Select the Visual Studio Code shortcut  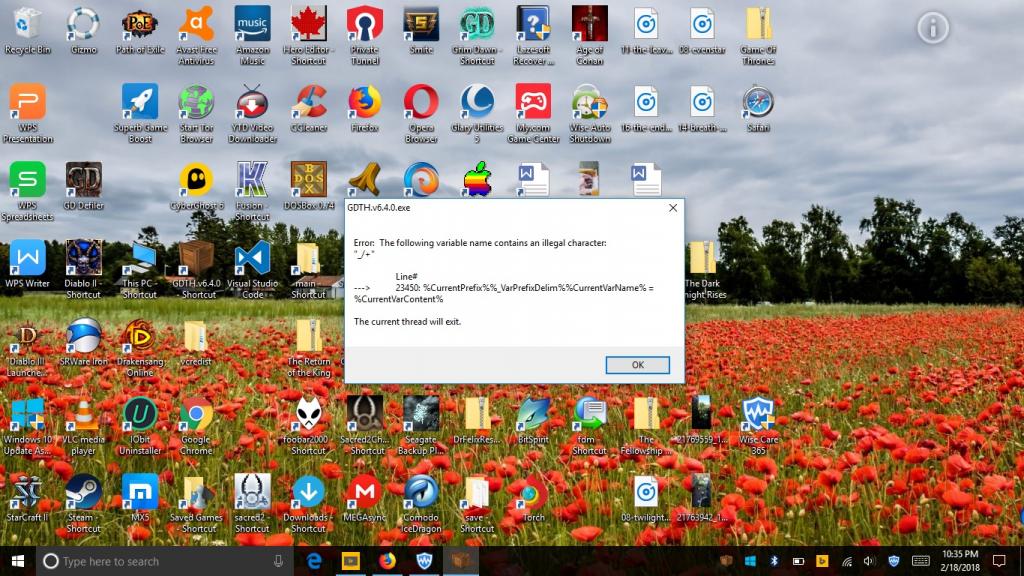[252, 258]
